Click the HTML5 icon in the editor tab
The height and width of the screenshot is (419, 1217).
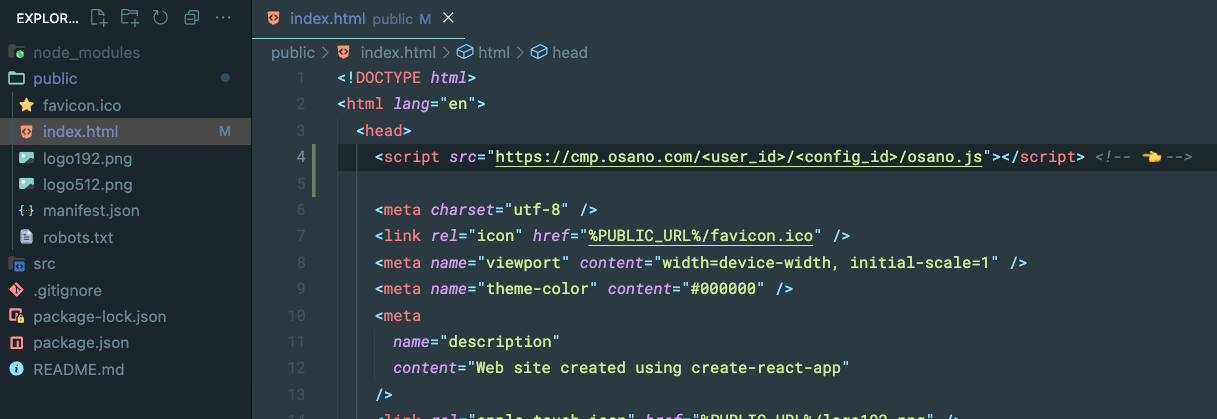tap(274, 18)
